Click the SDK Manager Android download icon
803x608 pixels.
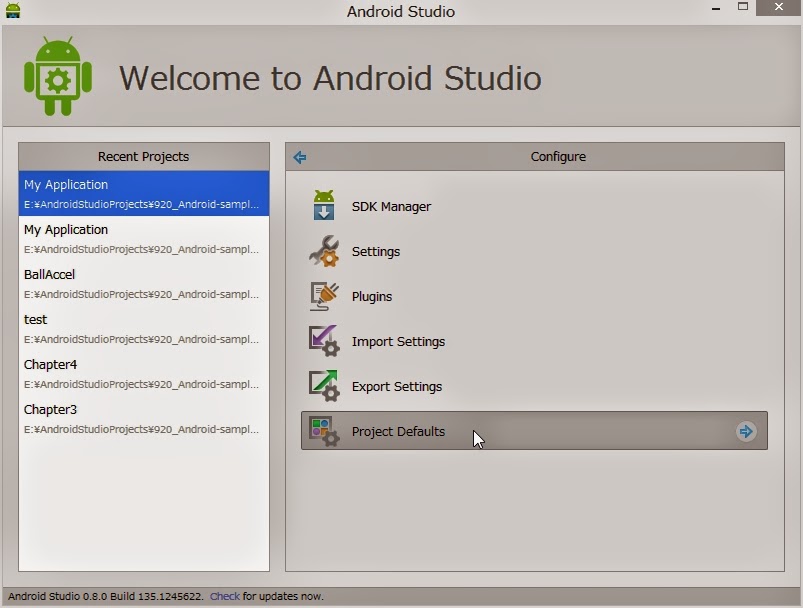[x=324, y=205]
